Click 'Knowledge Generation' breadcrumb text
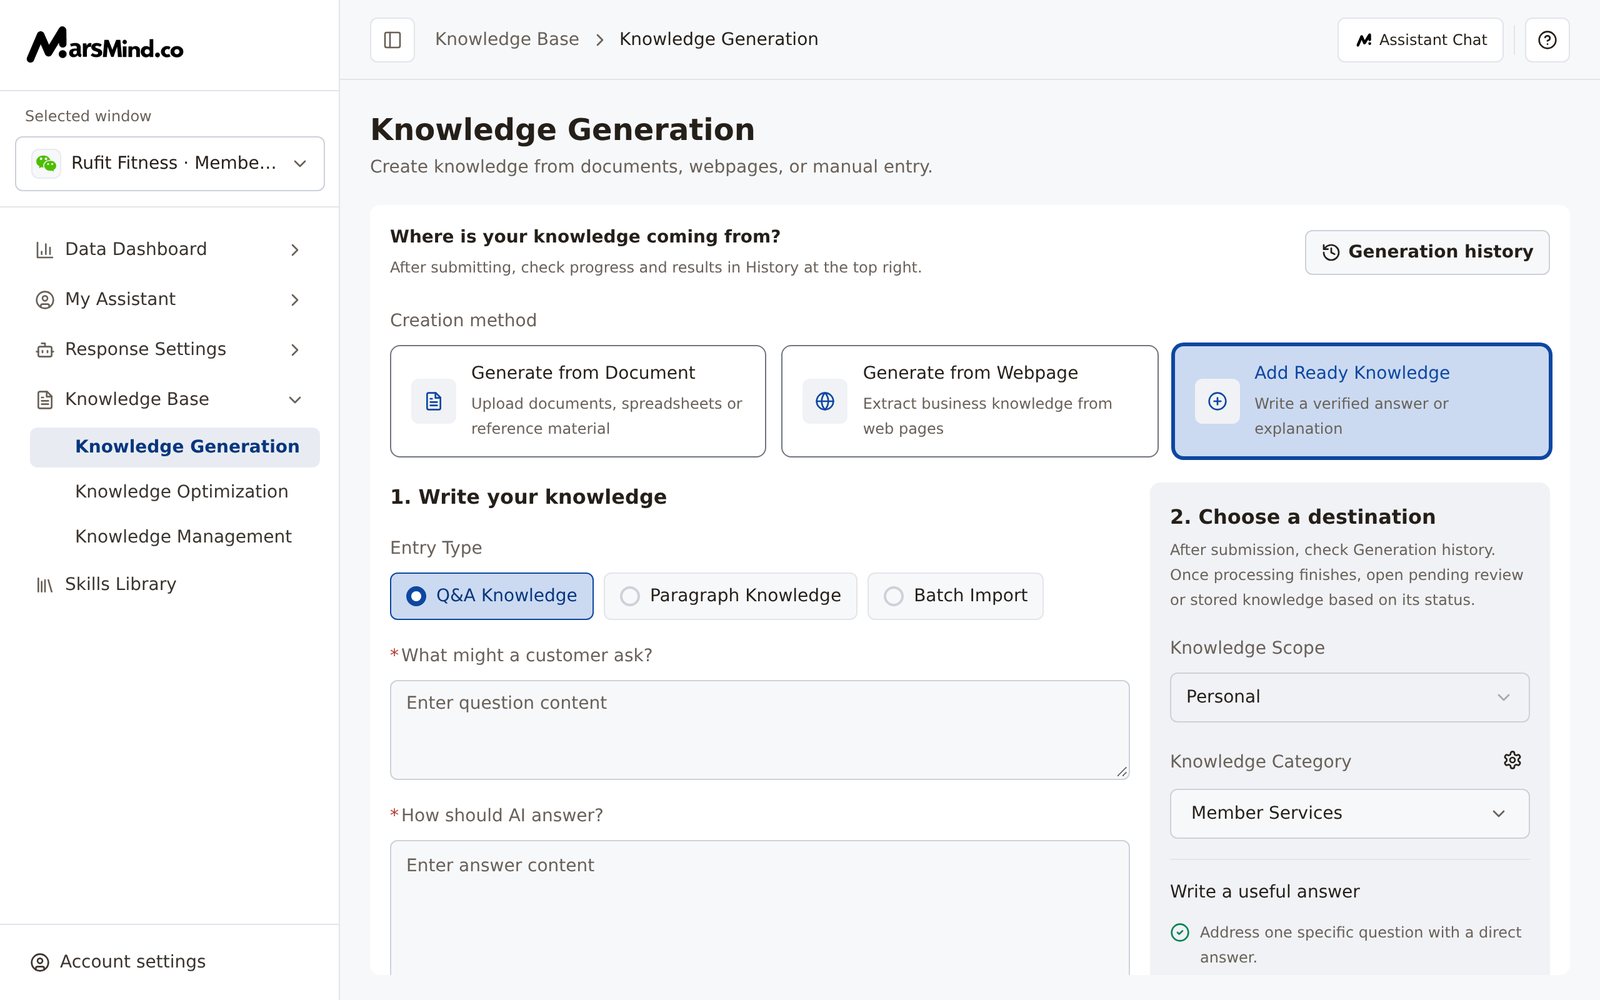This screenshot has width=1600, height=1000. [x=718, y=39]
